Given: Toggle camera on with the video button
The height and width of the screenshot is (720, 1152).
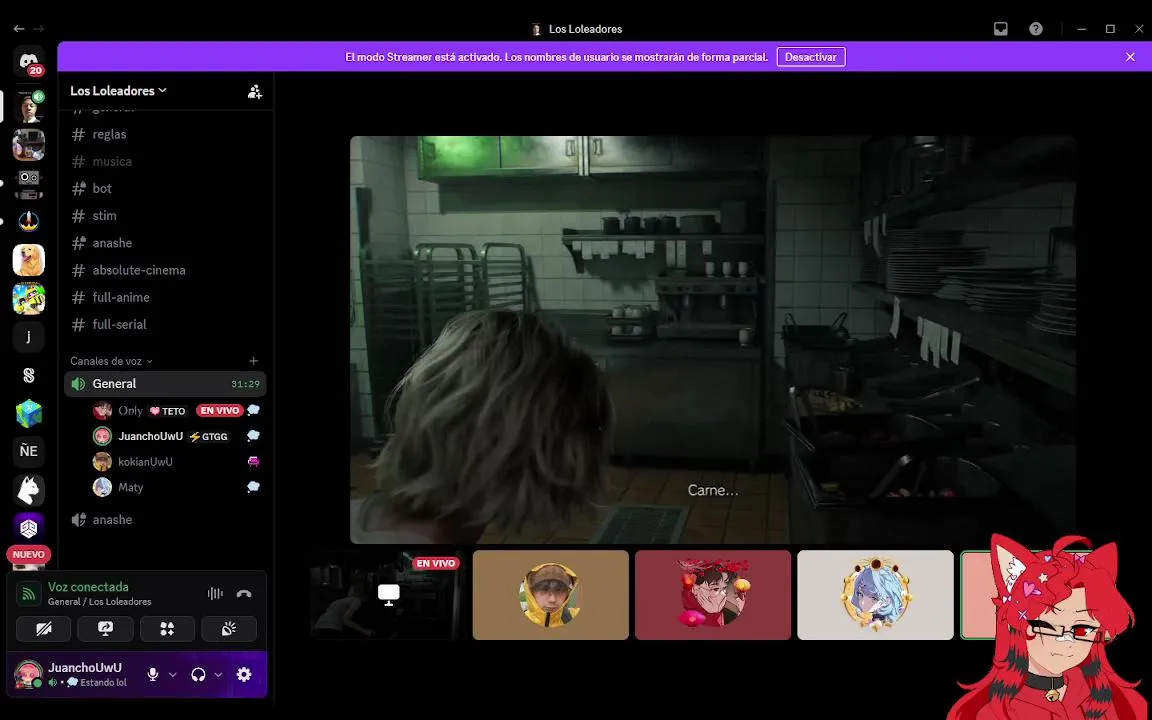Looking at the screenshot, I should [x=43, y=629].
